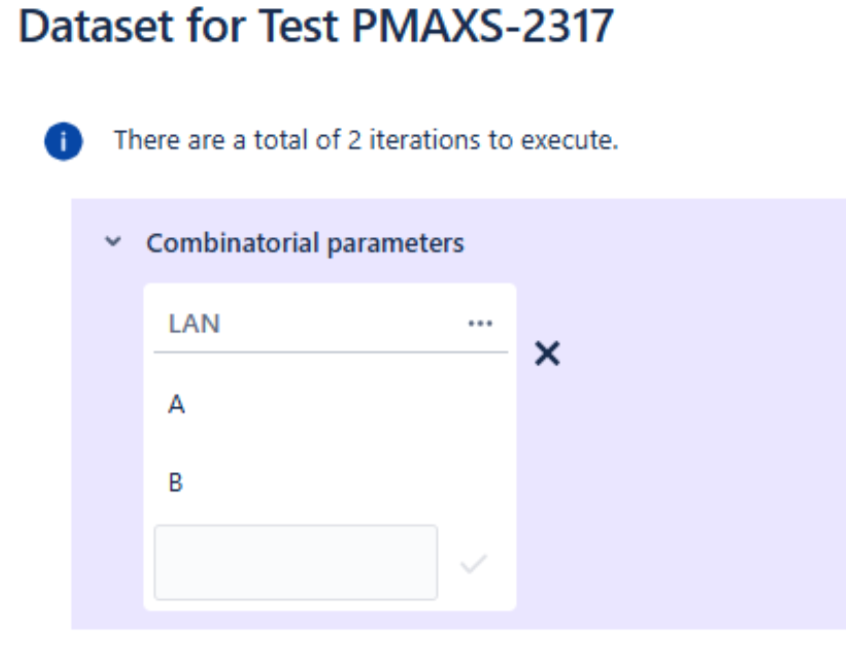This screenshot has width=846, height=669.
Task: Collapse the Combinatorial parameters section
Action: tap(114, 243)
